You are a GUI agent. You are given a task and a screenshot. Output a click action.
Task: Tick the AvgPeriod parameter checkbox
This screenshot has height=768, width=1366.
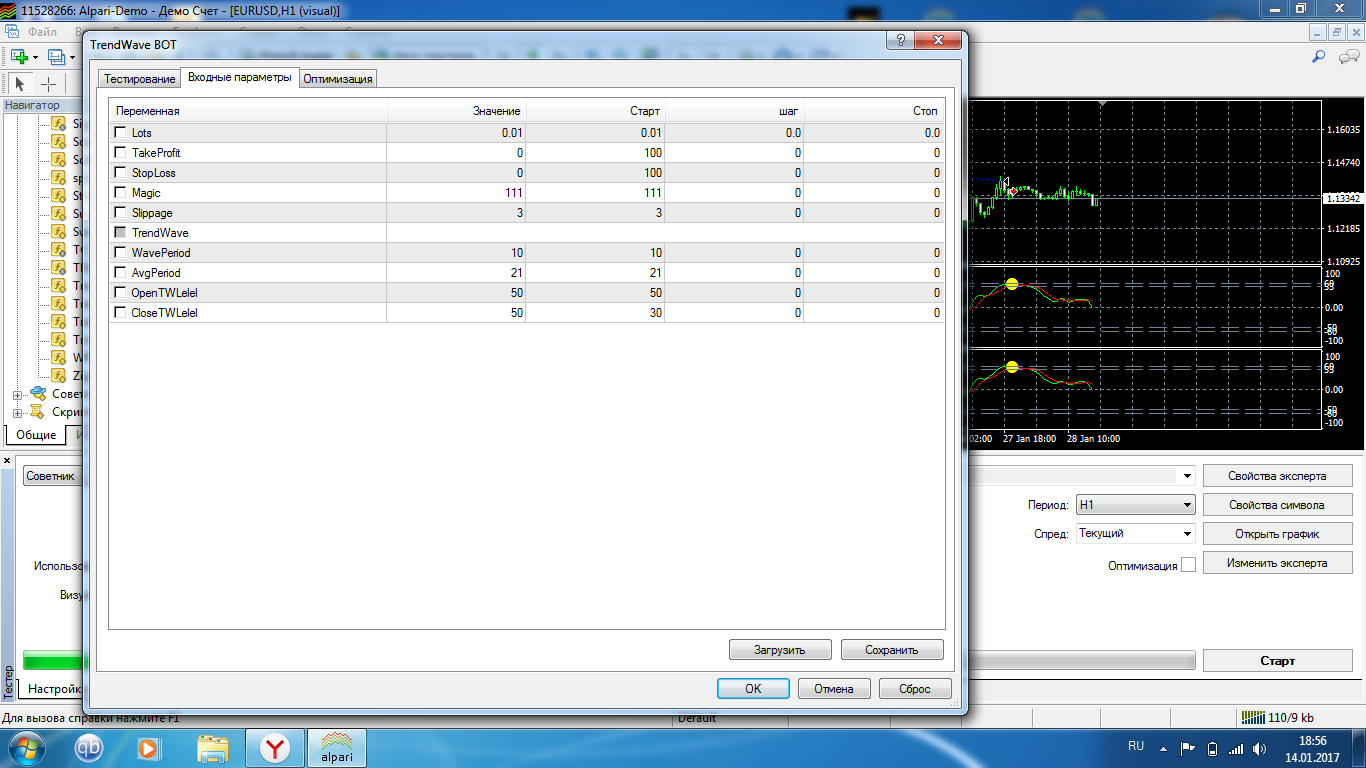pos(120,273)
